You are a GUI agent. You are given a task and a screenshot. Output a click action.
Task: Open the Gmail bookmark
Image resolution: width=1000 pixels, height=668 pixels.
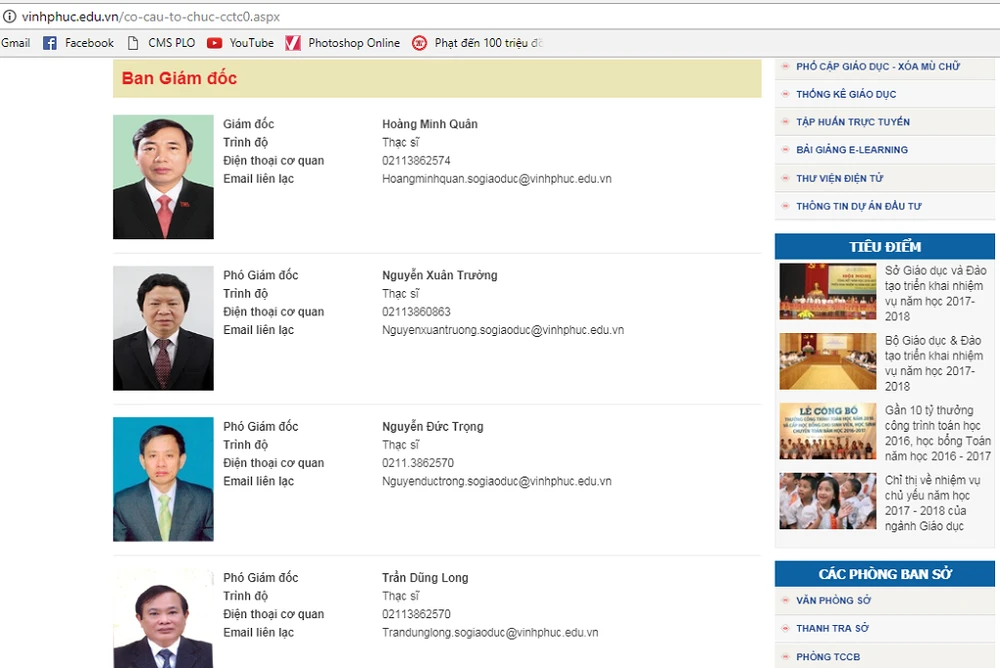[x=16, y=43]
